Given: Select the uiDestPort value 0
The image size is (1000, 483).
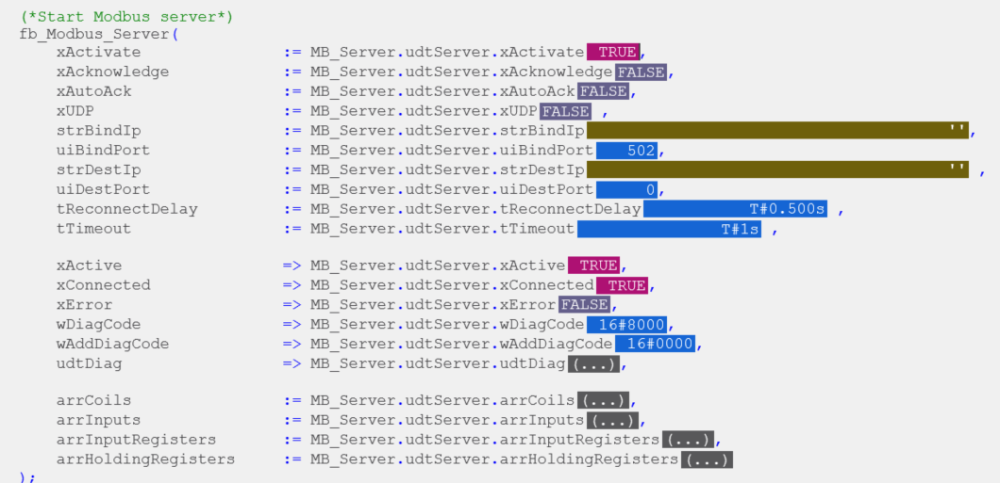Looking at the screenshot, I should [x=626, y=189].
